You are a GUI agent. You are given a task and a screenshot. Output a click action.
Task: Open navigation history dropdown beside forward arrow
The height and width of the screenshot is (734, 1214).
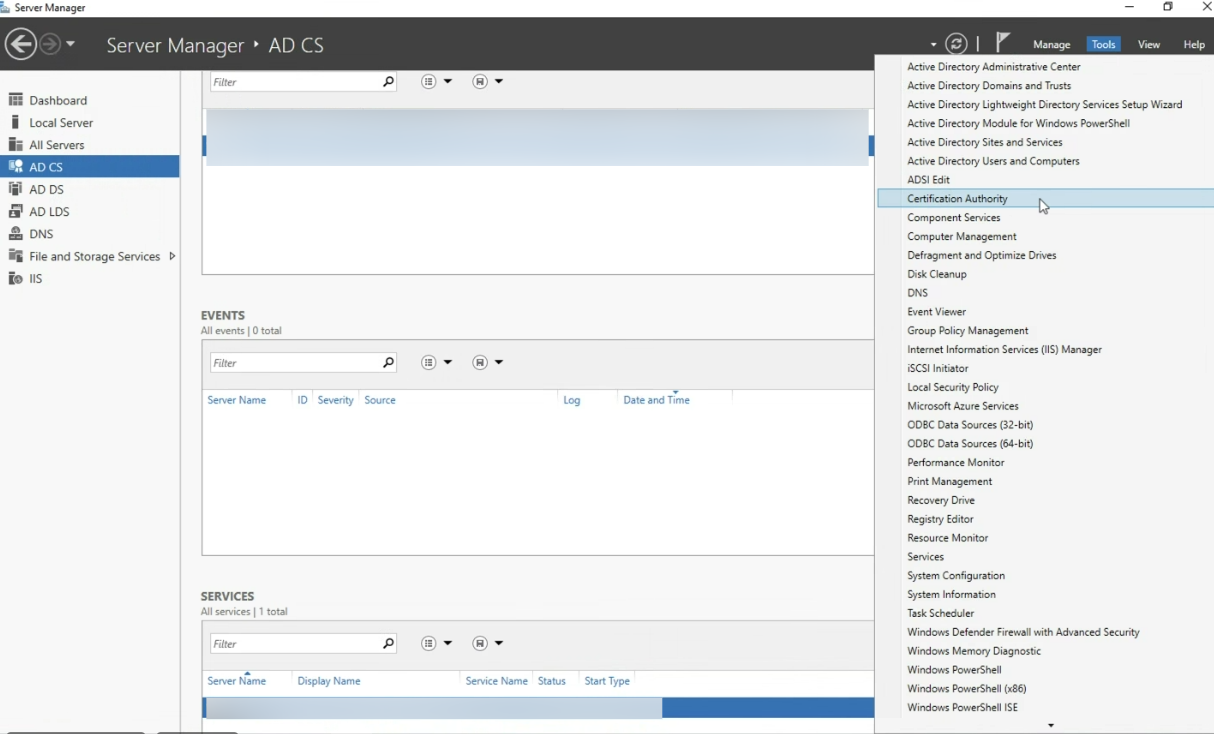70,45
